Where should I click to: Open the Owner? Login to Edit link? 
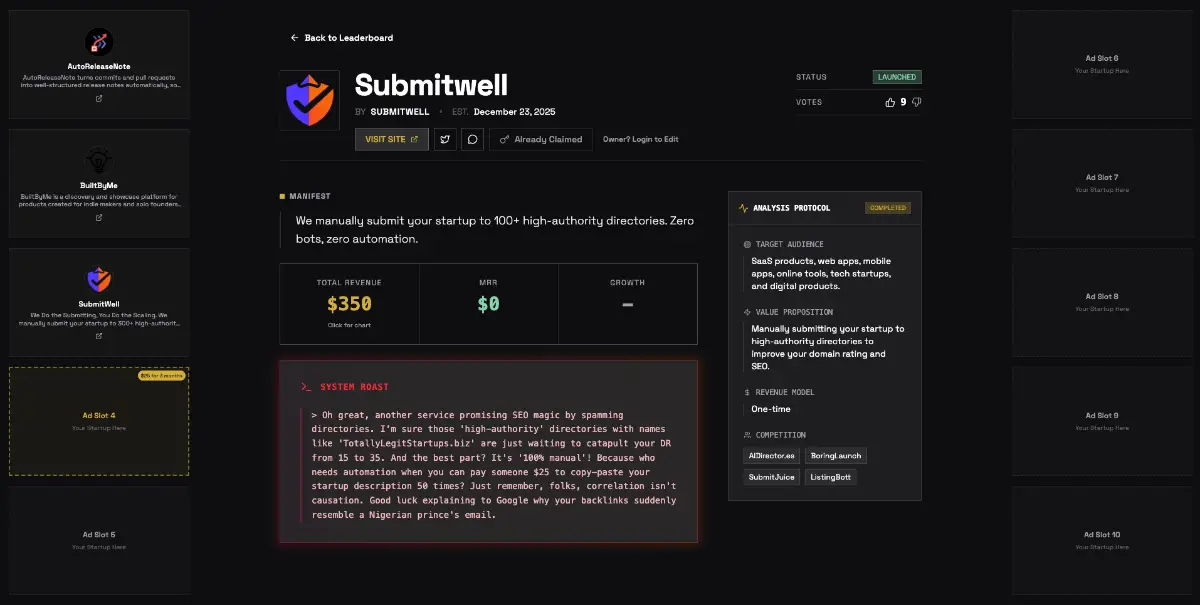pyautogui.click(x=643, y=139)
